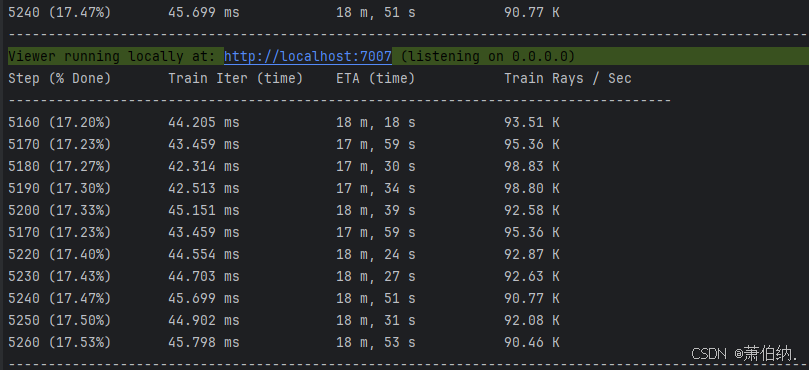The image size is (809, 370).
Task: Select the '45.151 ms' train iter value
Action: 204,211
